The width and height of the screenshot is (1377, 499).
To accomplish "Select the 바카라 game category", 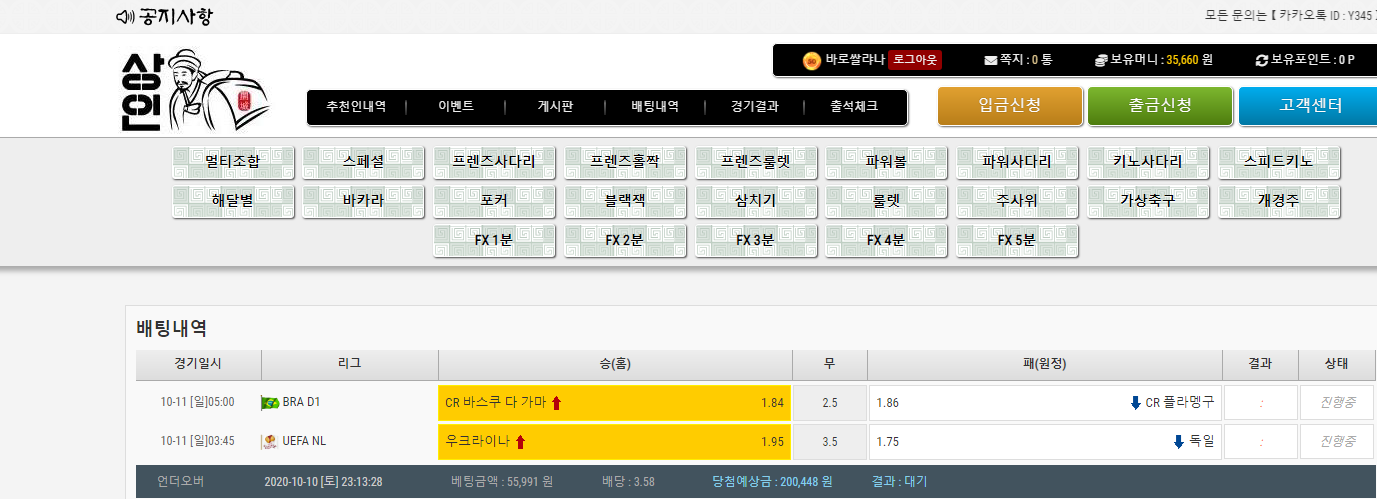I will coord(363,200).
